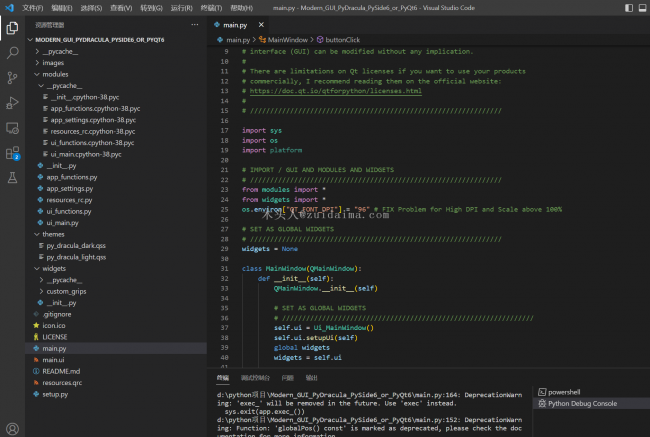Open the Run and Debug view
The image size is (650, 437).
[x=12, y=102]
